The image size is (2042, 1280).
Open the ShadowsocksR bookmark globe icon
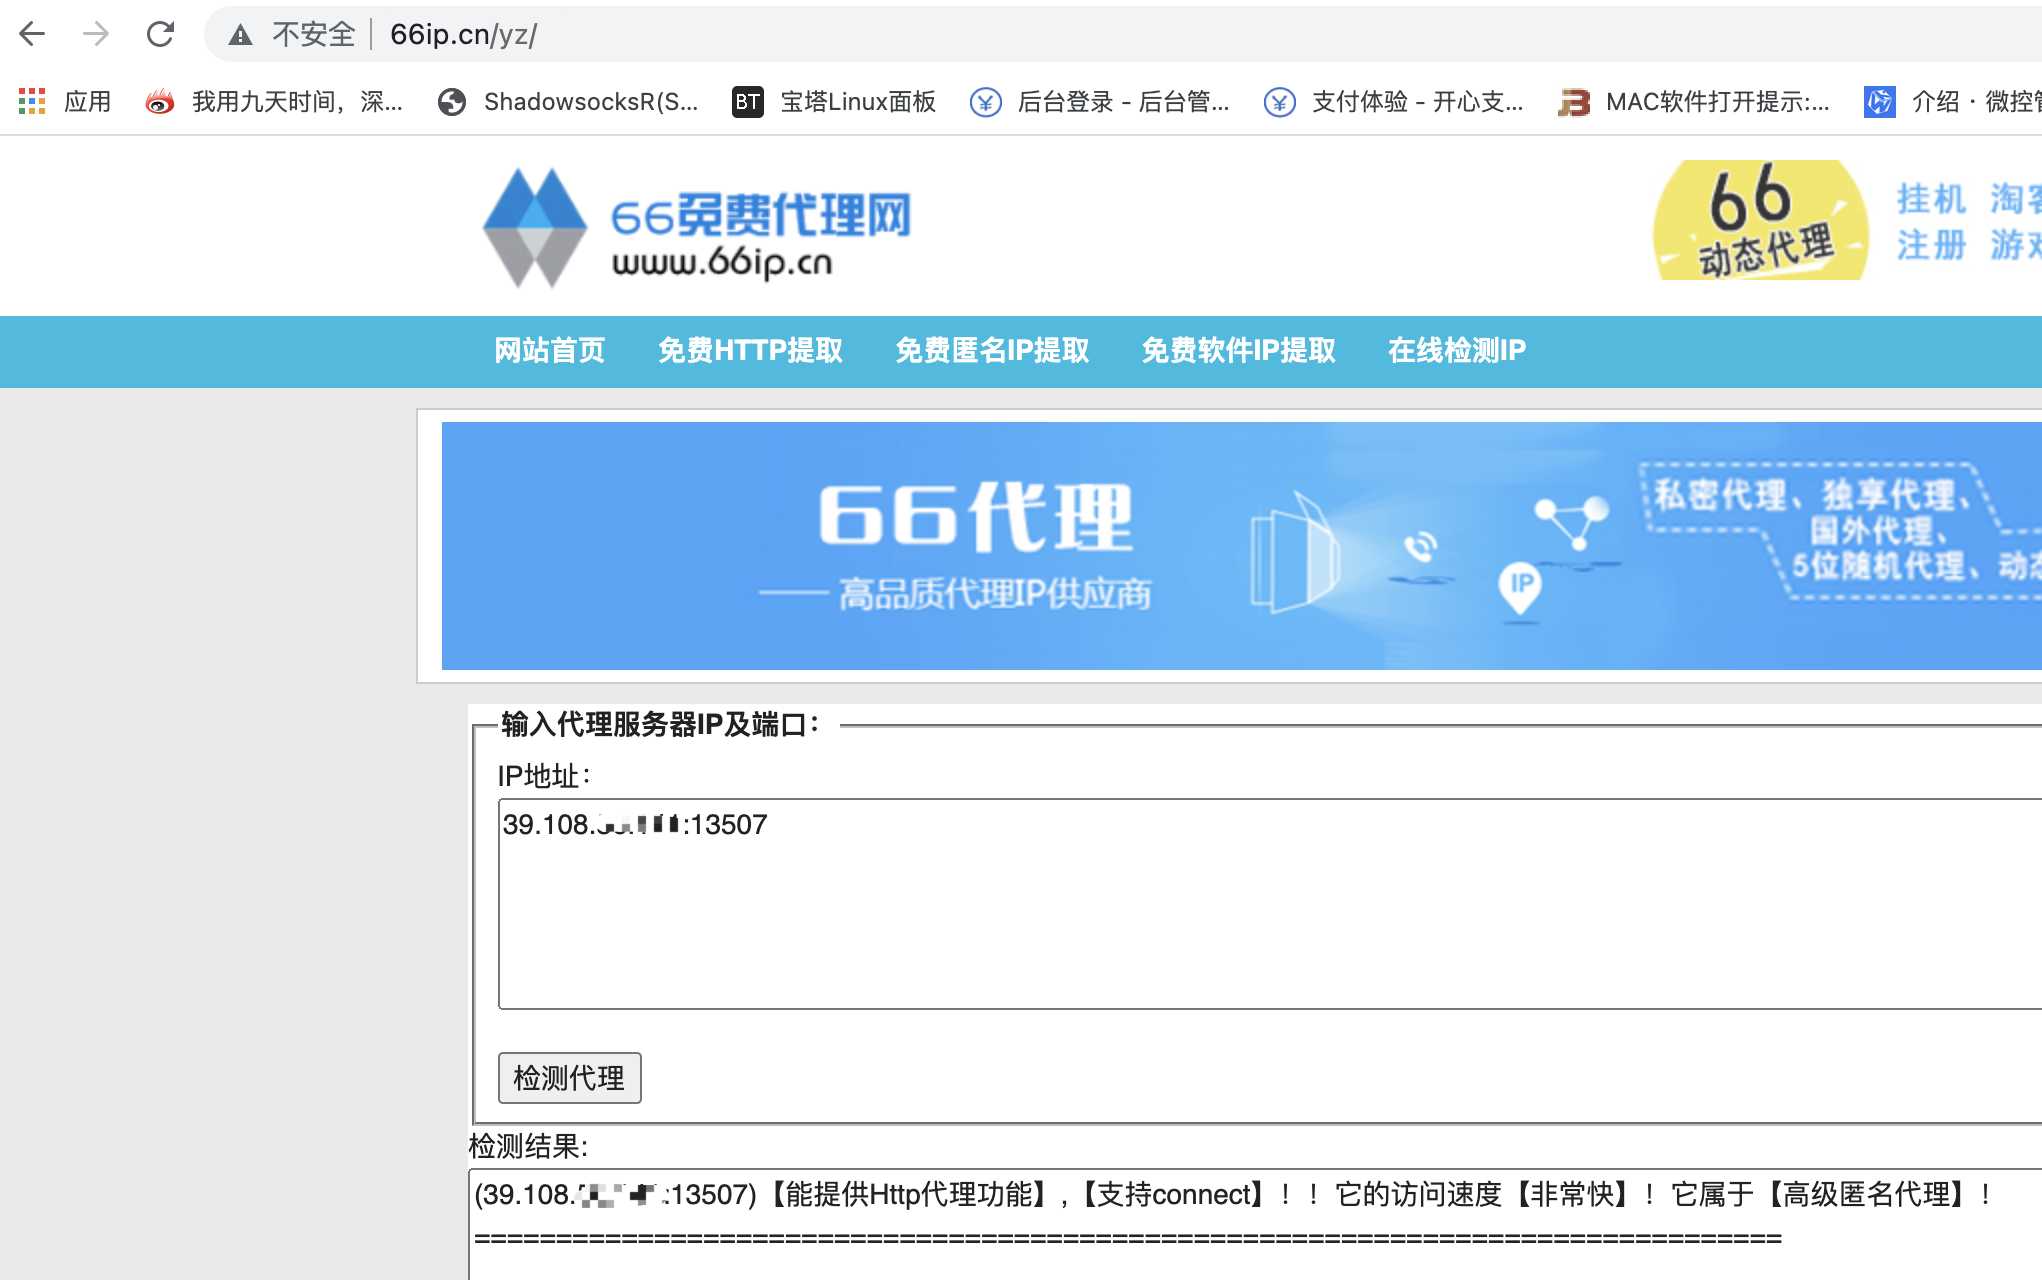point(452,101)
